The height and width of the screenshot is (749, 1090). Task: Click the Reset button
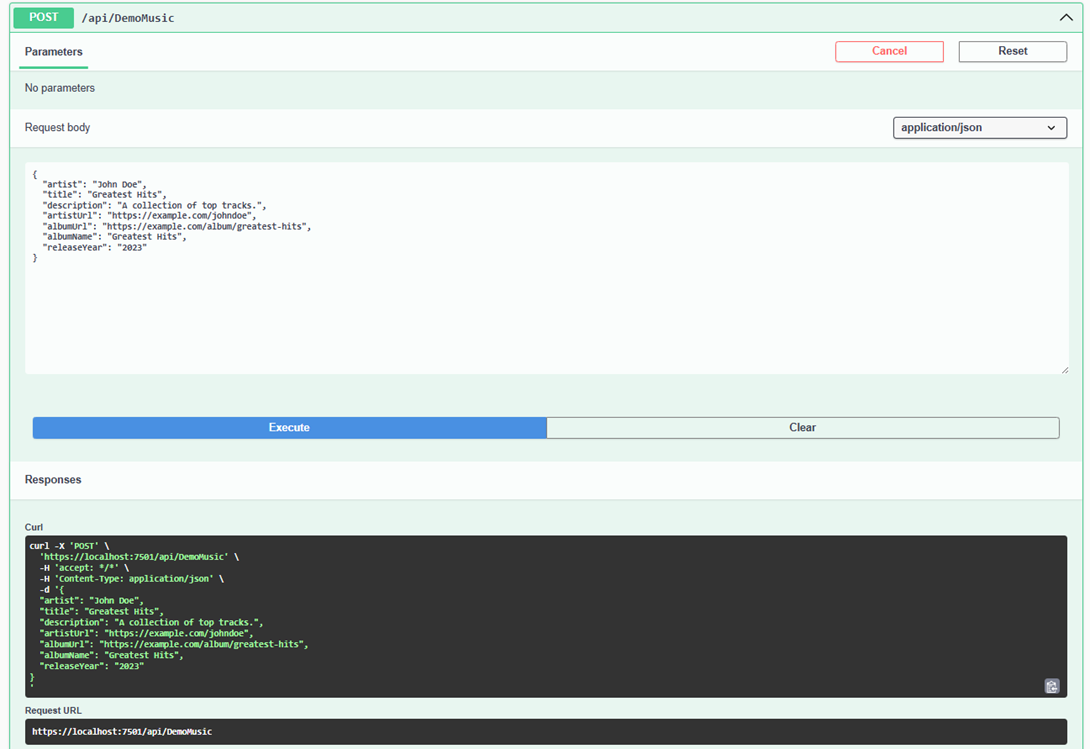point(1012,51)
